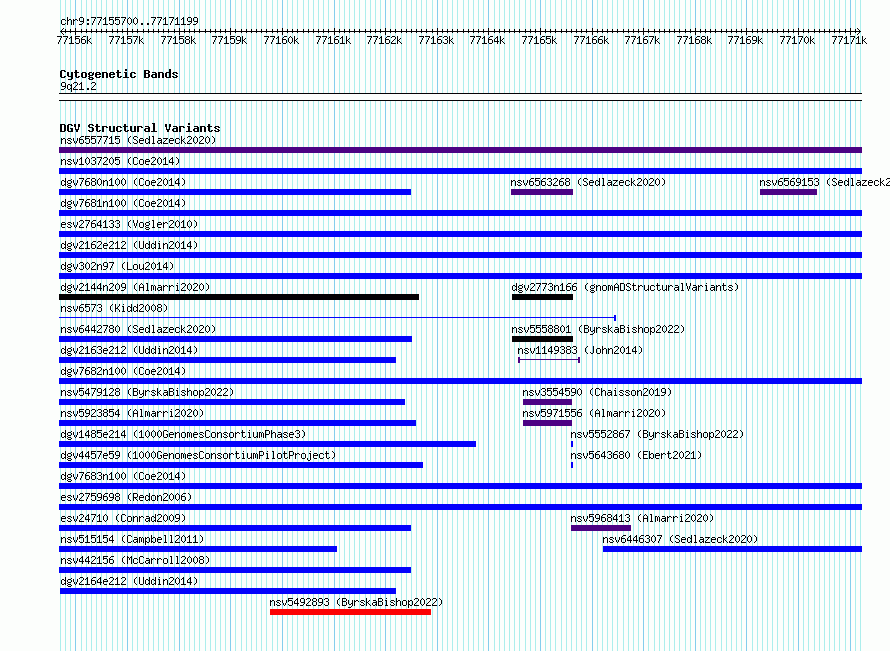Select the Cytogenetic Bands track title
This screenshot has width=890, height=651.
pos(119,74)
